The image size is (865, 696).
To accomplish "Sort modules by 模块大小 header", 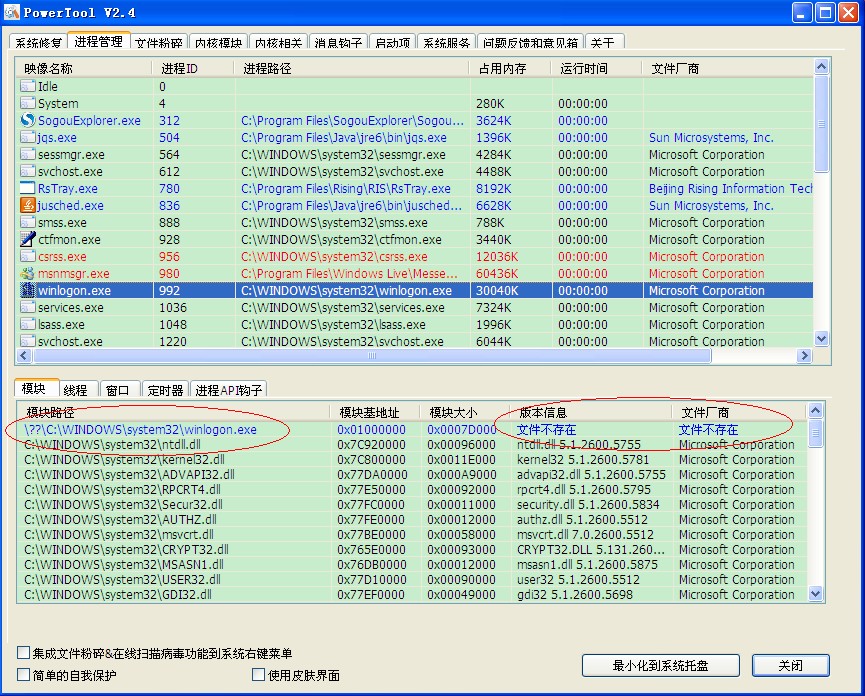I will (x=464, y=413).
